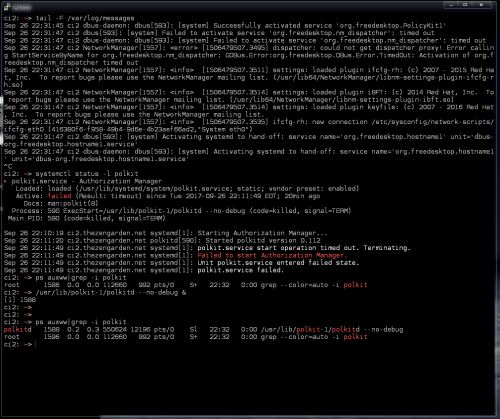The width and height of the screenshot is (500, 419).
Task: Click the 'systemctl status -l polkit' command
Action: point(87,174)
